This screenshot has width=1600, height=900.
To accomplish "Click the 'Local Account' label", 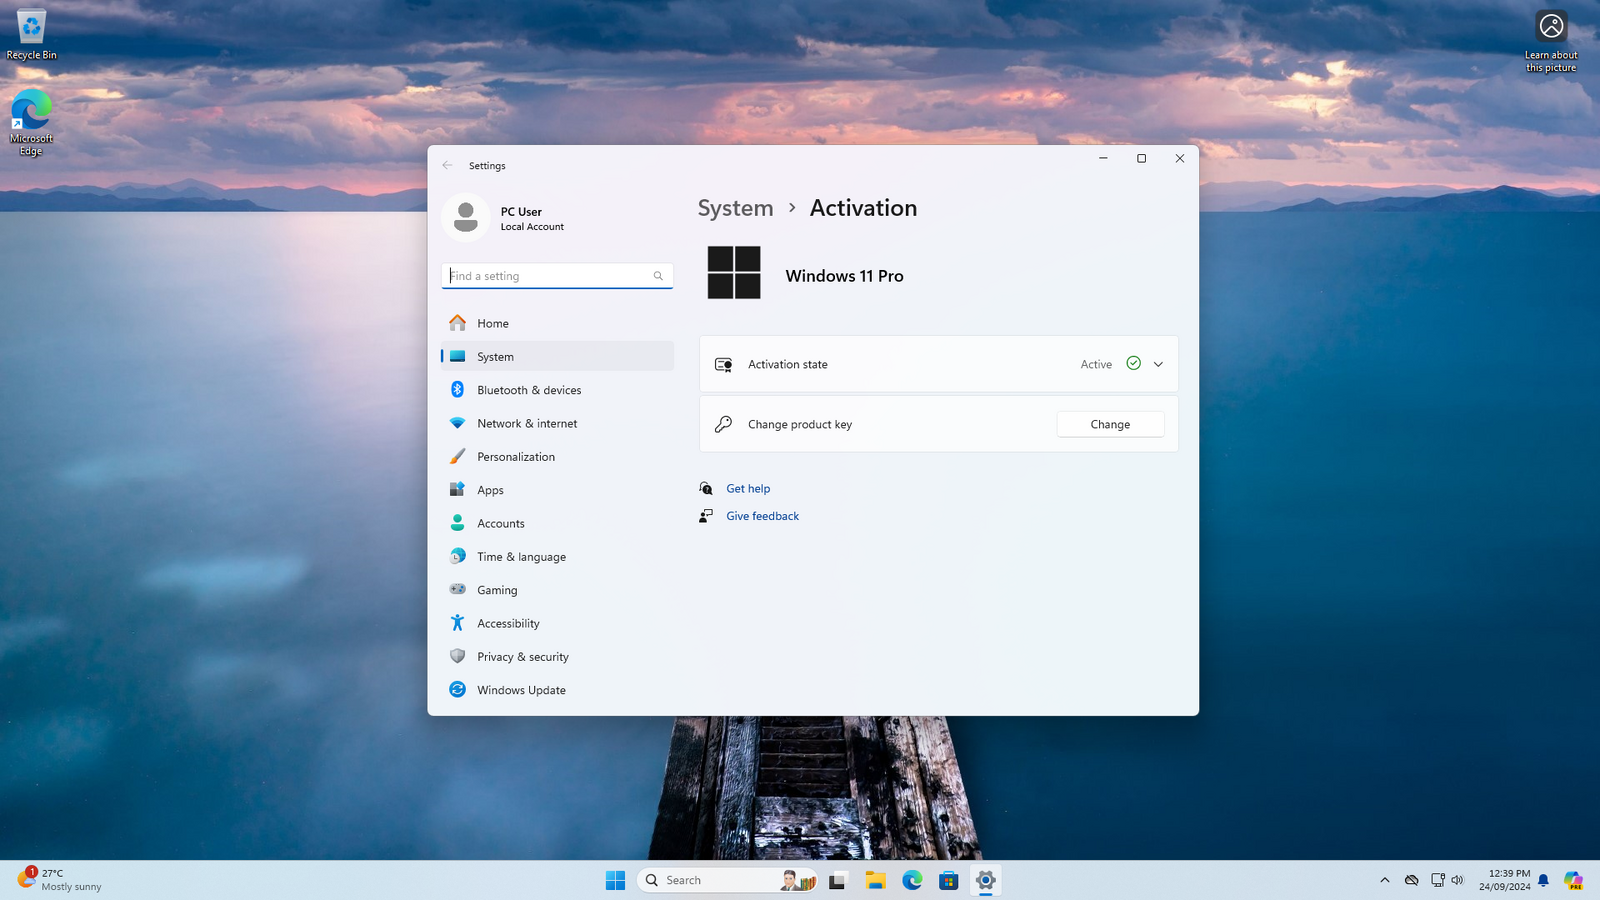I will pyautogui.click(x=532, y=227).
